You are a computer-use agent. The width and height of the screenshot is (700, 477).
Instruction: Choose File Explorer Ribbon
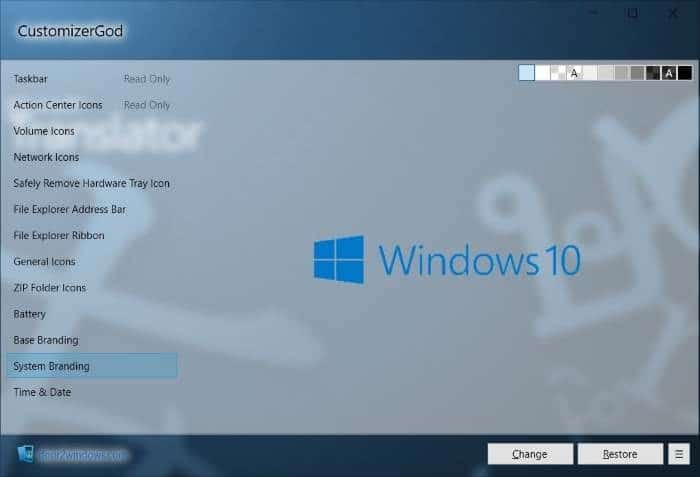click(92, 235)
